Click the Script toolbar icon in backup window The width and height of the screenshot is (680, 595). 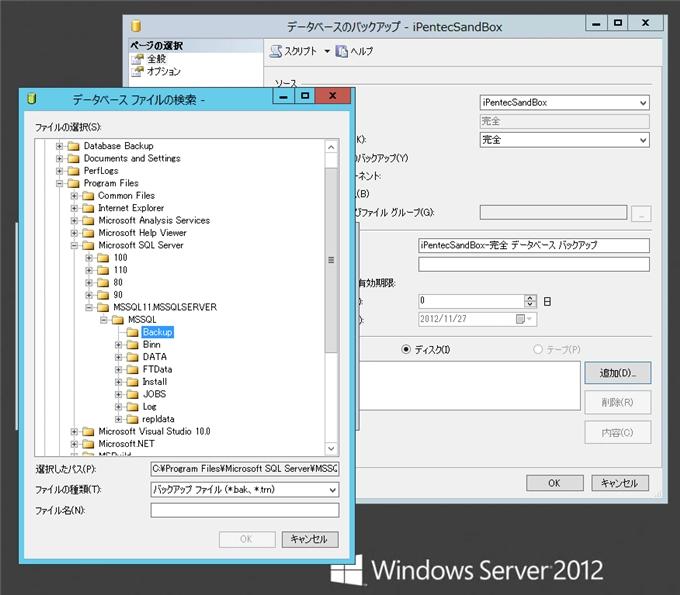(276, 51)
